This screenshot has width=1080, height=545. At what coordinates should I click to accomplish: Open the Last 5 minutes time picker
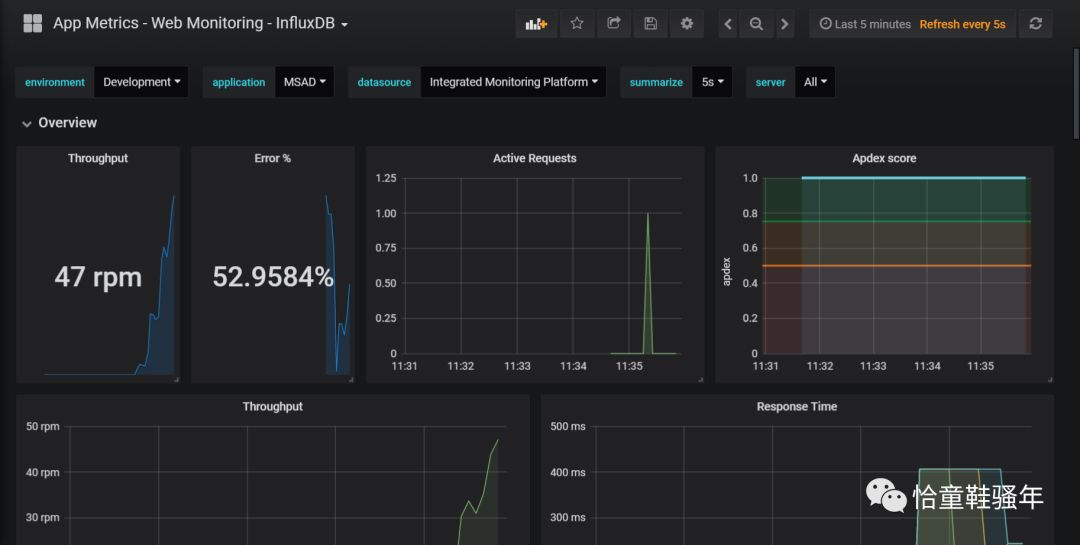[x=864, y=24]
